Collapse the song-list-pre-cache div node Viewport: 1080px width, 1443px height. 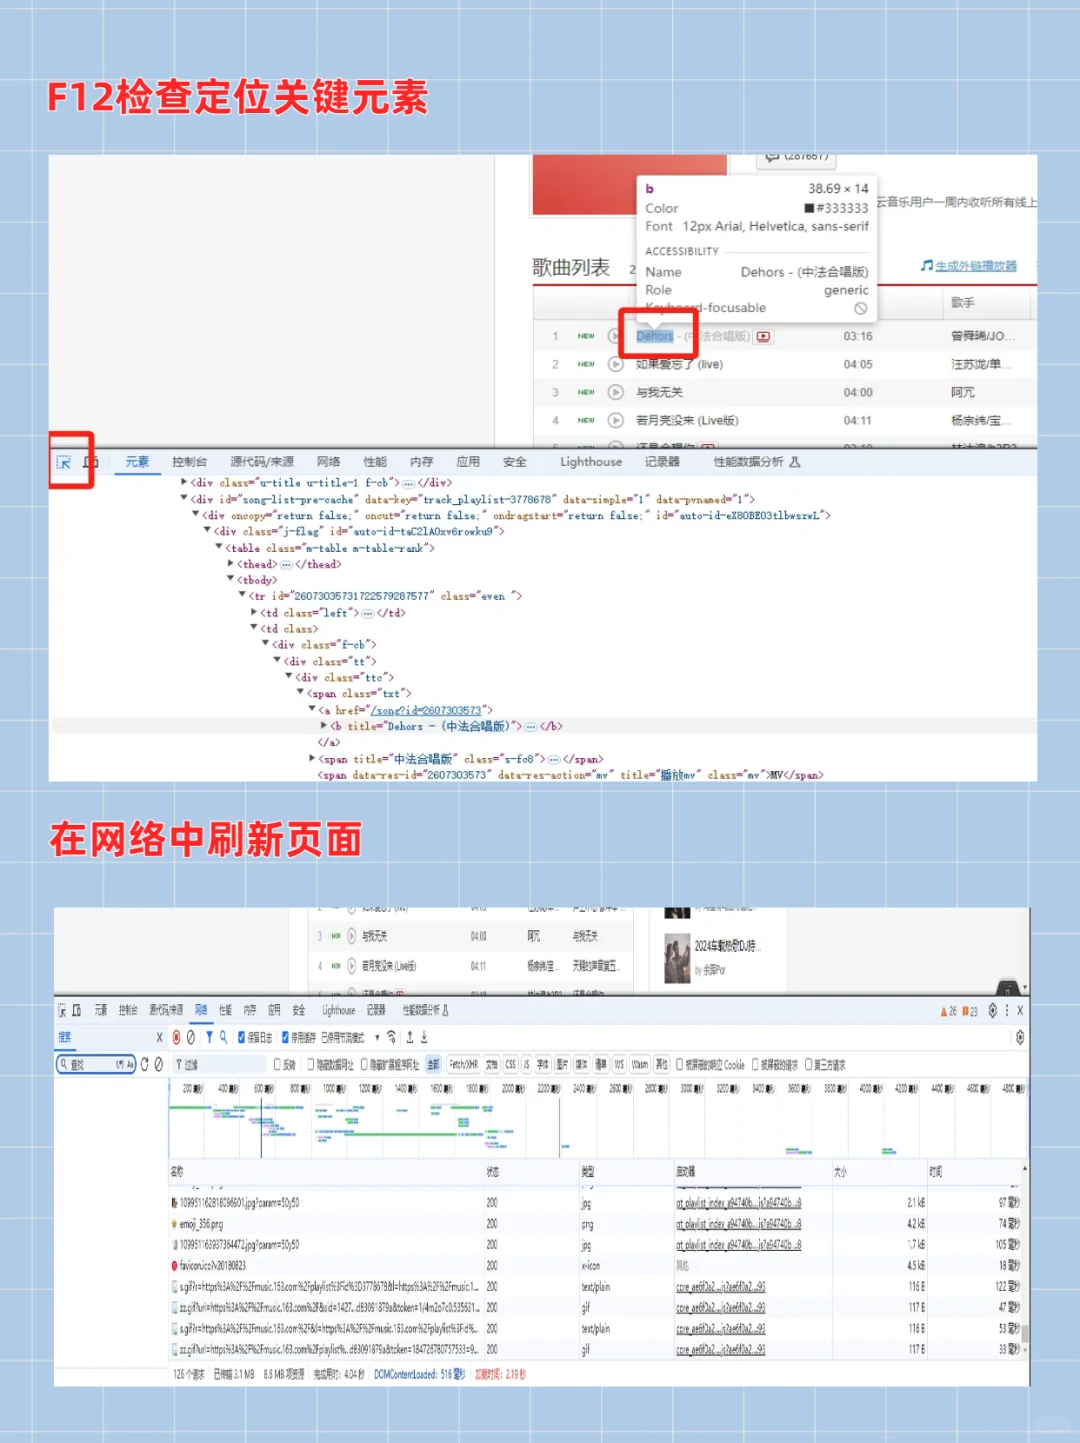click(184, 498)
